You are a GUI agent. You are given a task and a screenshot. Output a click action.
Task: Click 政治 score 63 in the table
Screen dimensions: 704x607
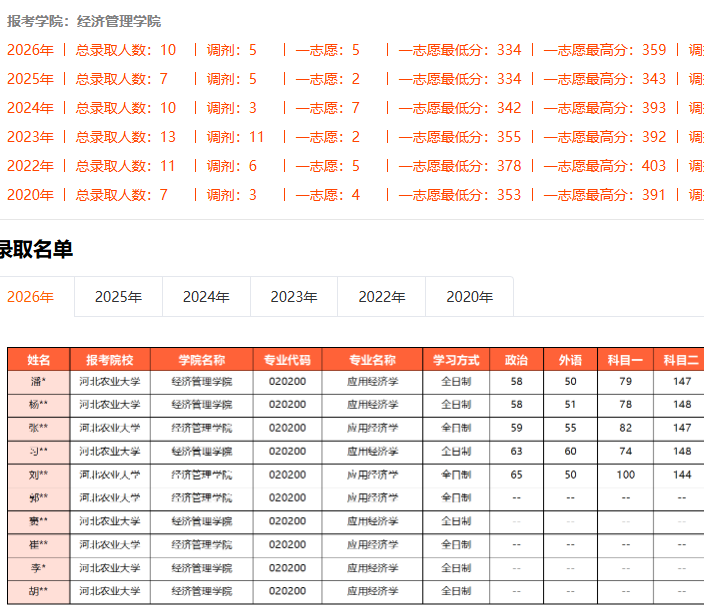point(516,452)
